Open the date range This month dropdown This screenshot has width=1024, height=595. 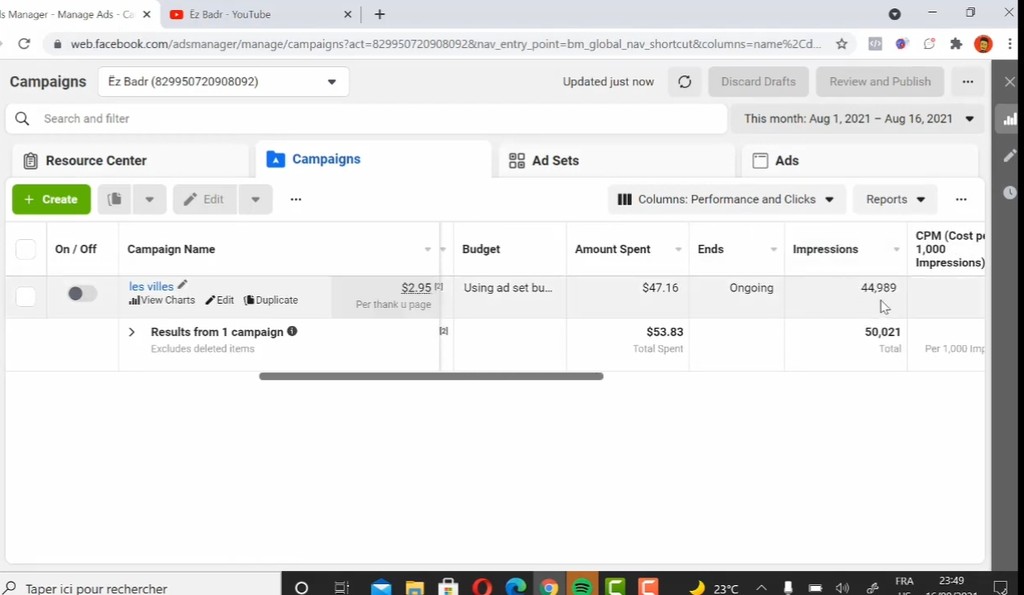(857, 119)
